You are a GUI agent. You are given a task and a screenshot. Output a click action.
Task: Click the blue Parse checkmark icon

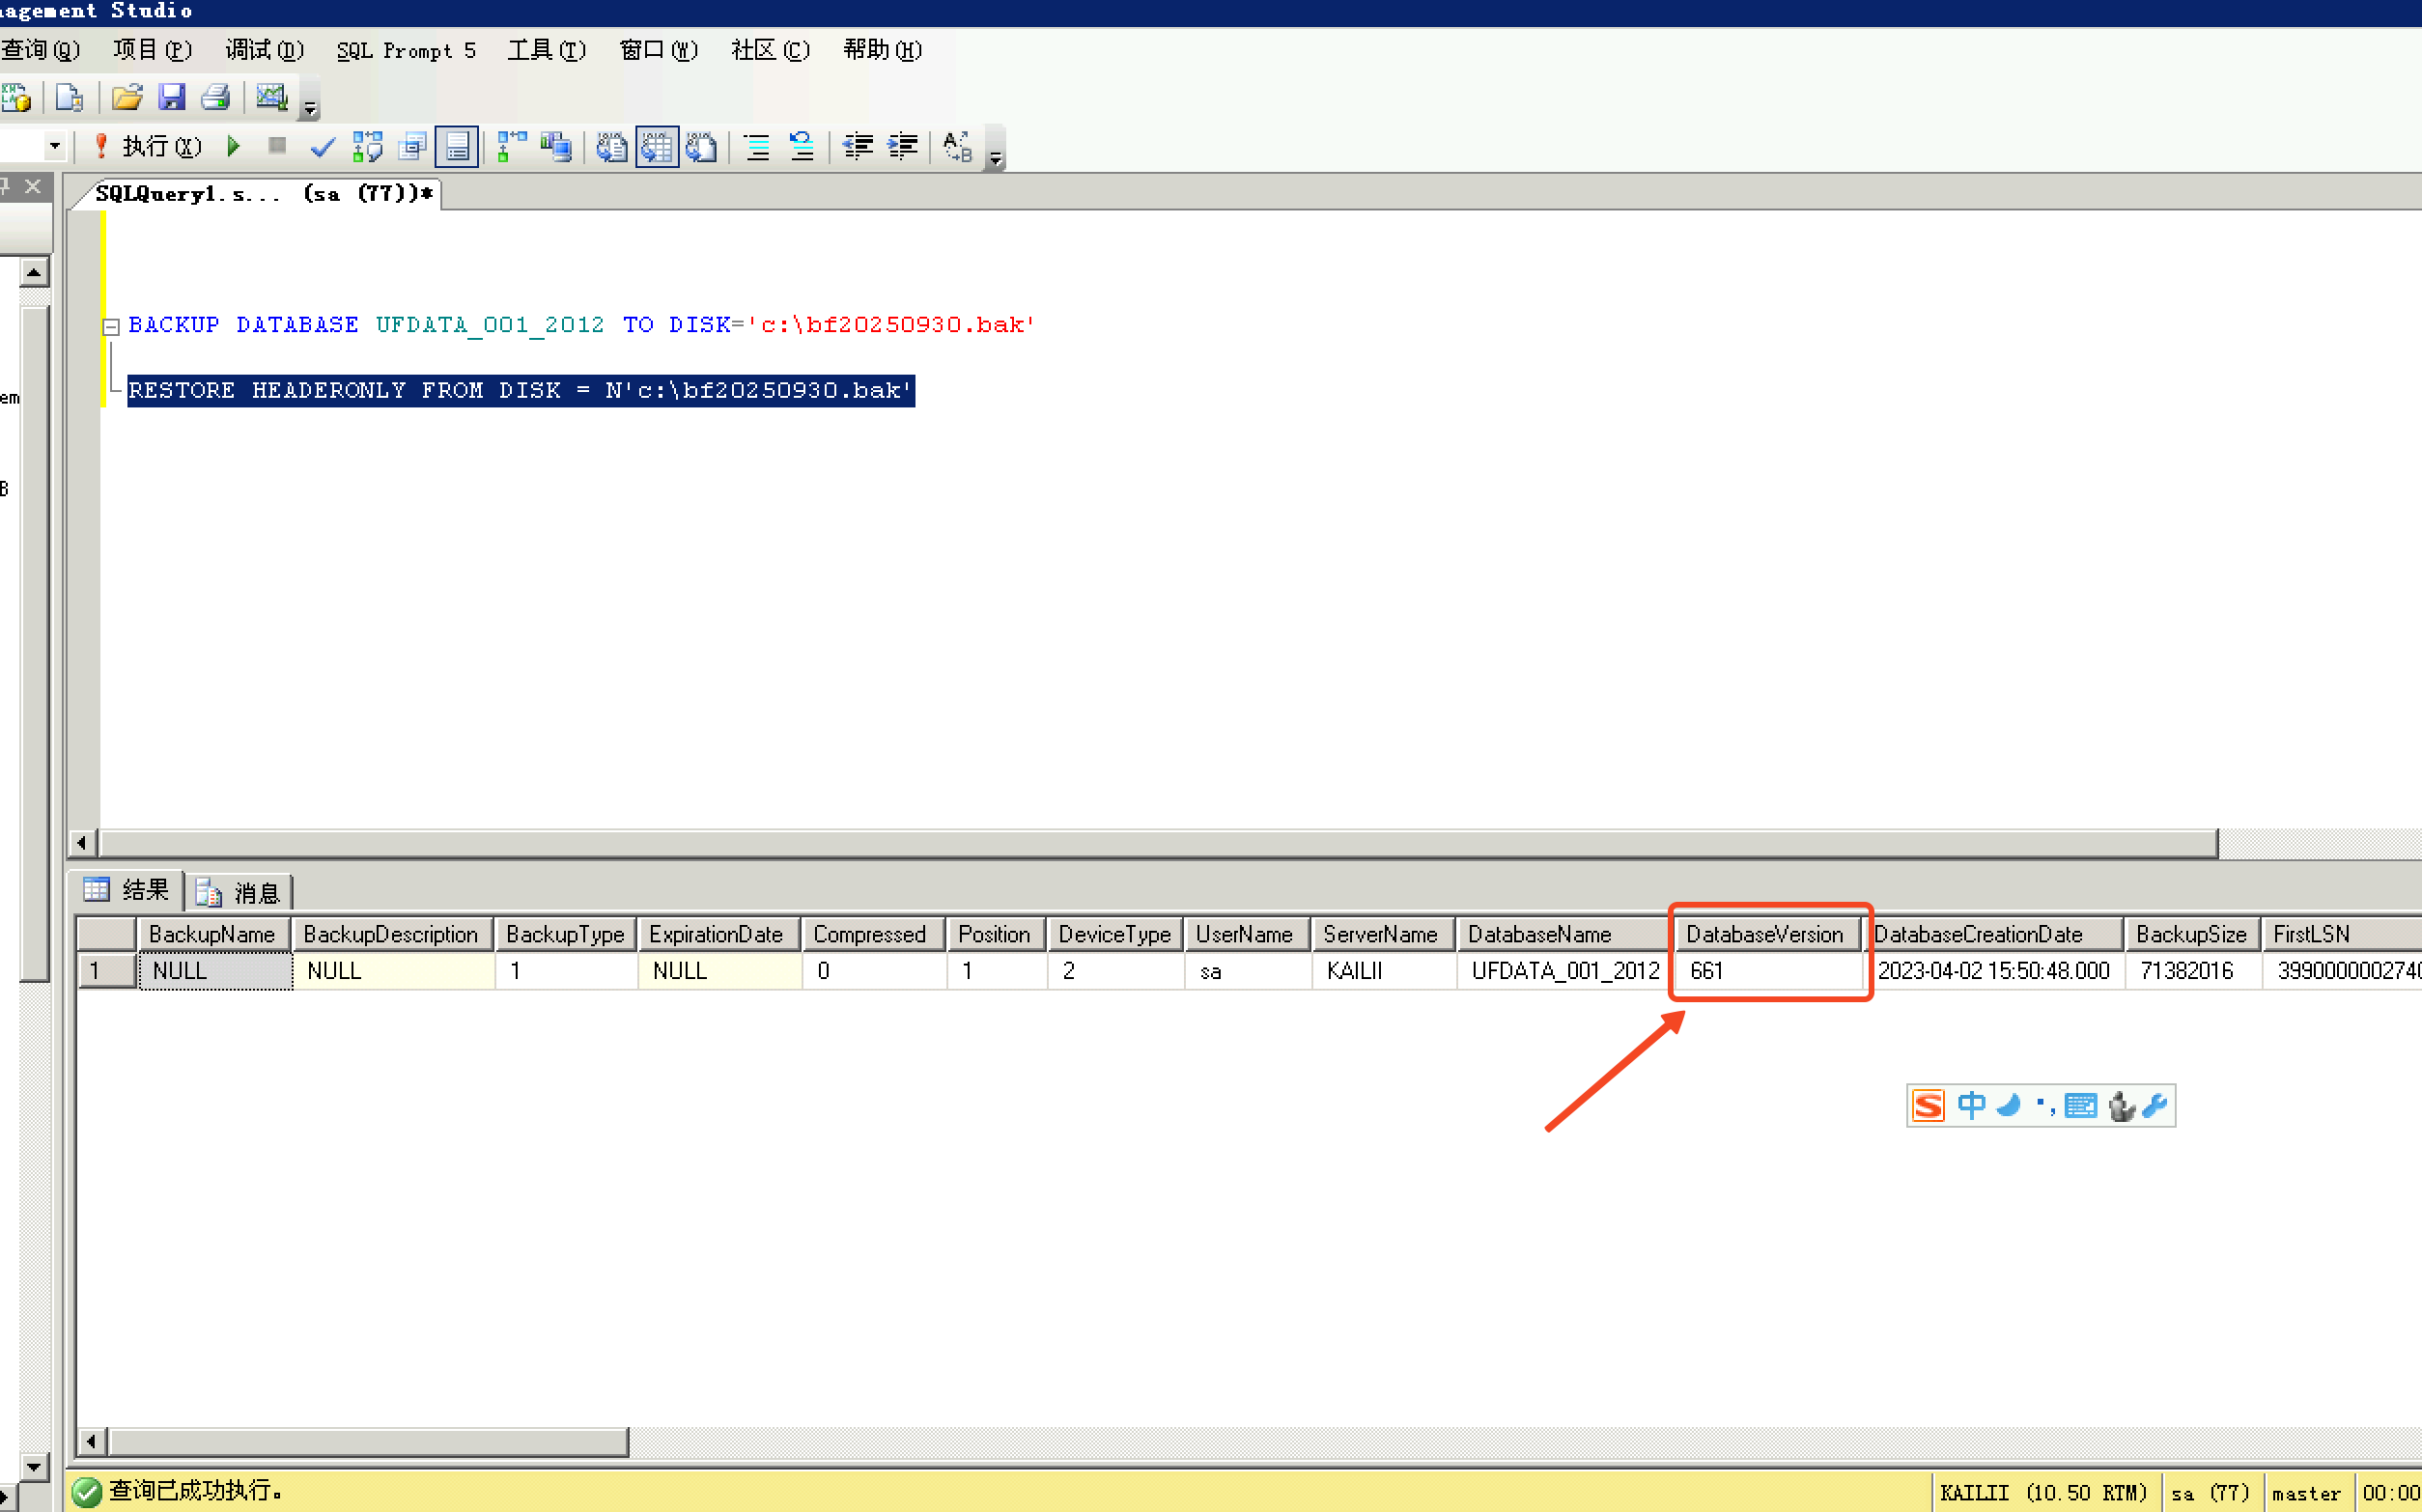coord(322,147)
